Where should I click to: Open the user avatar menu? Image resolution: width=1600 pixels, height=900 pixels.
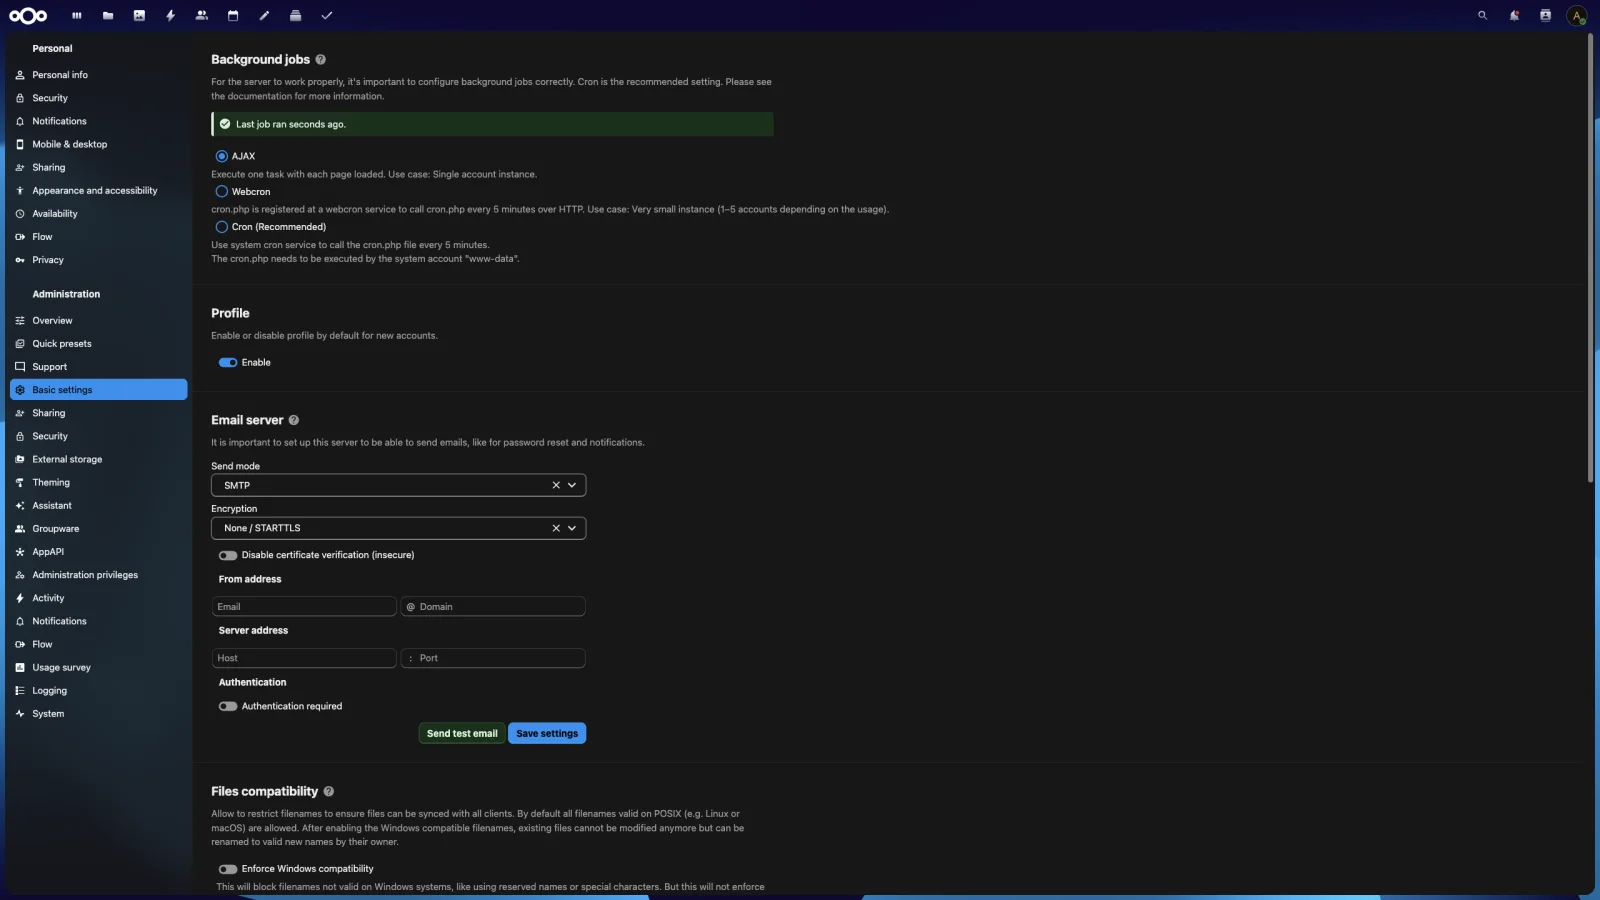1577,15
